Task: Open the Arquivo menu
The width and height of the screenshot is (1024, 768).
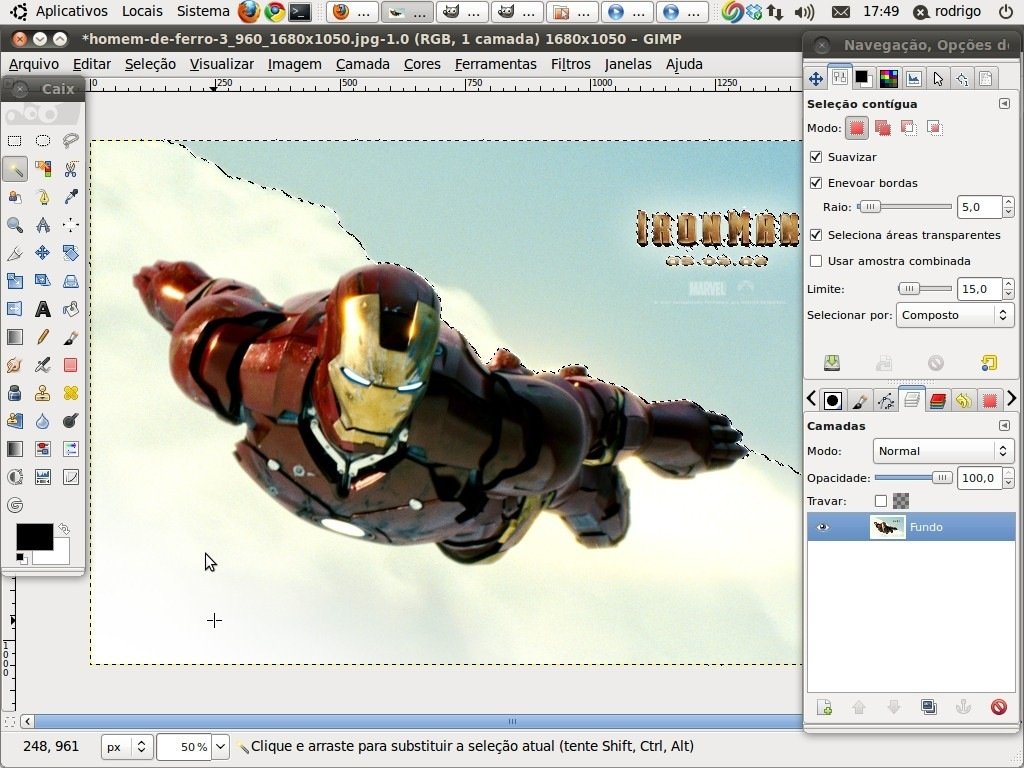Action: (34, 64)
